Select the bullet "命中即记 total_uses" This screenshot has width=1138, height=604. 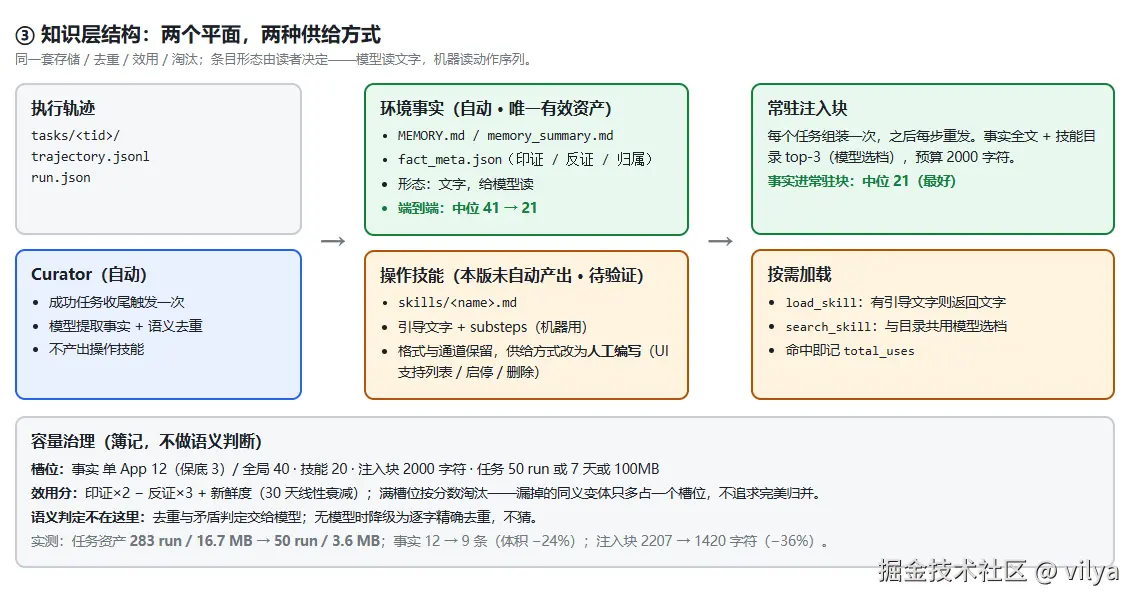click(850, 351)
